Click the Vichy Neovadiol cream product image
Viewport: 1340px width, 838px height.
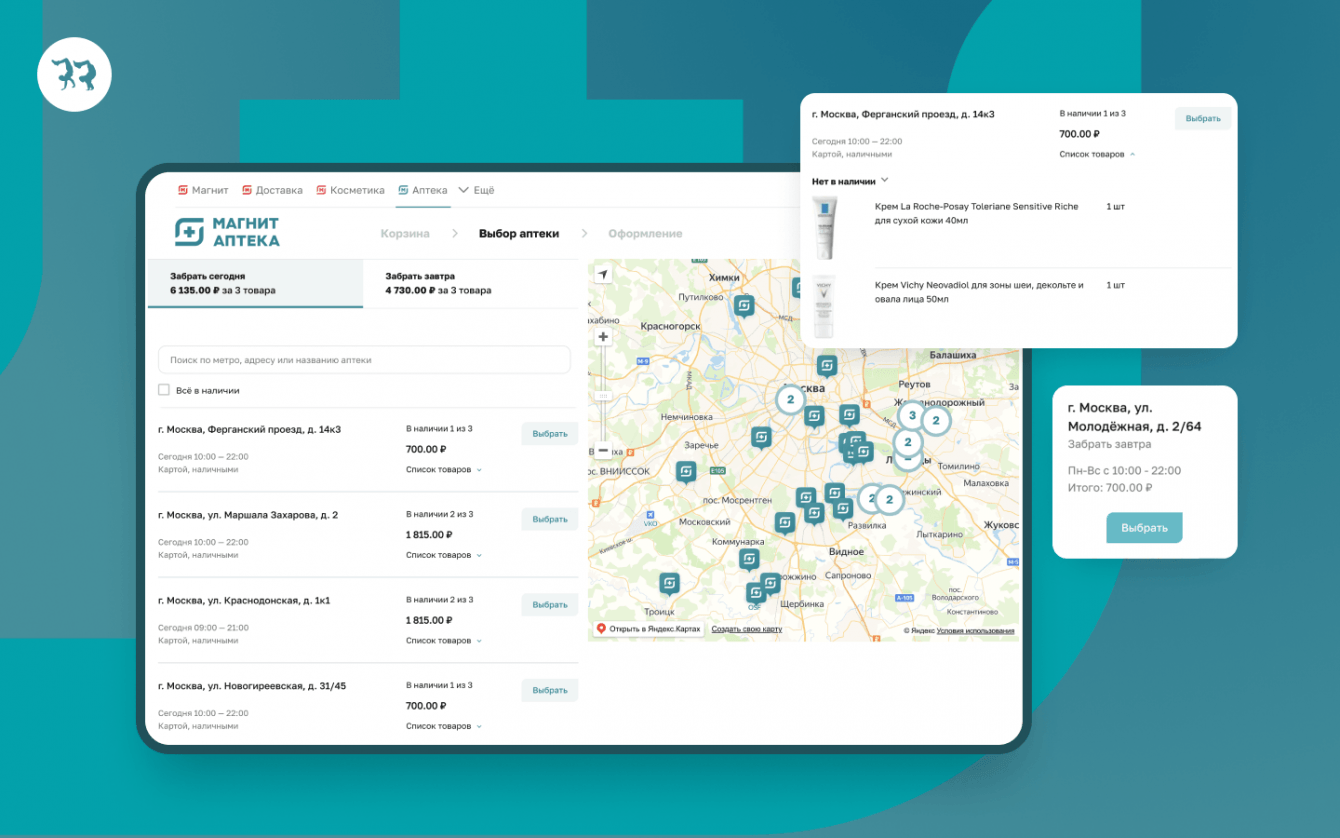tap(824, 307)
